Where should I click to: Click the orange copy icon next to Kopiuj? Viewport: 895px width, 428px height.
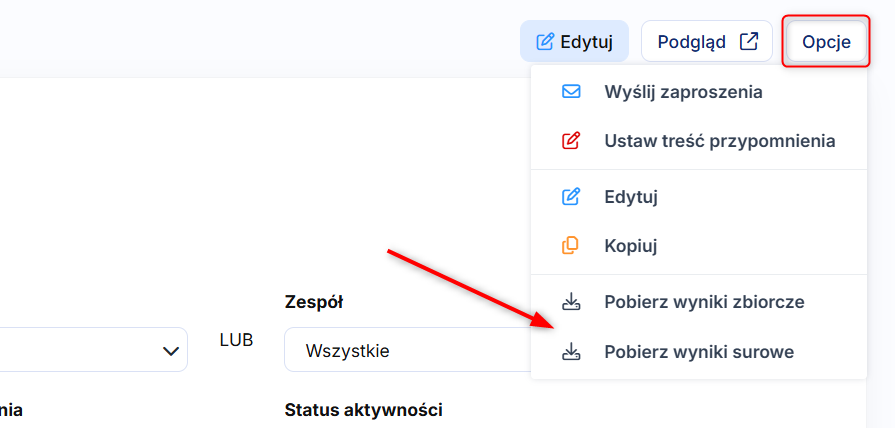point(571,245)
